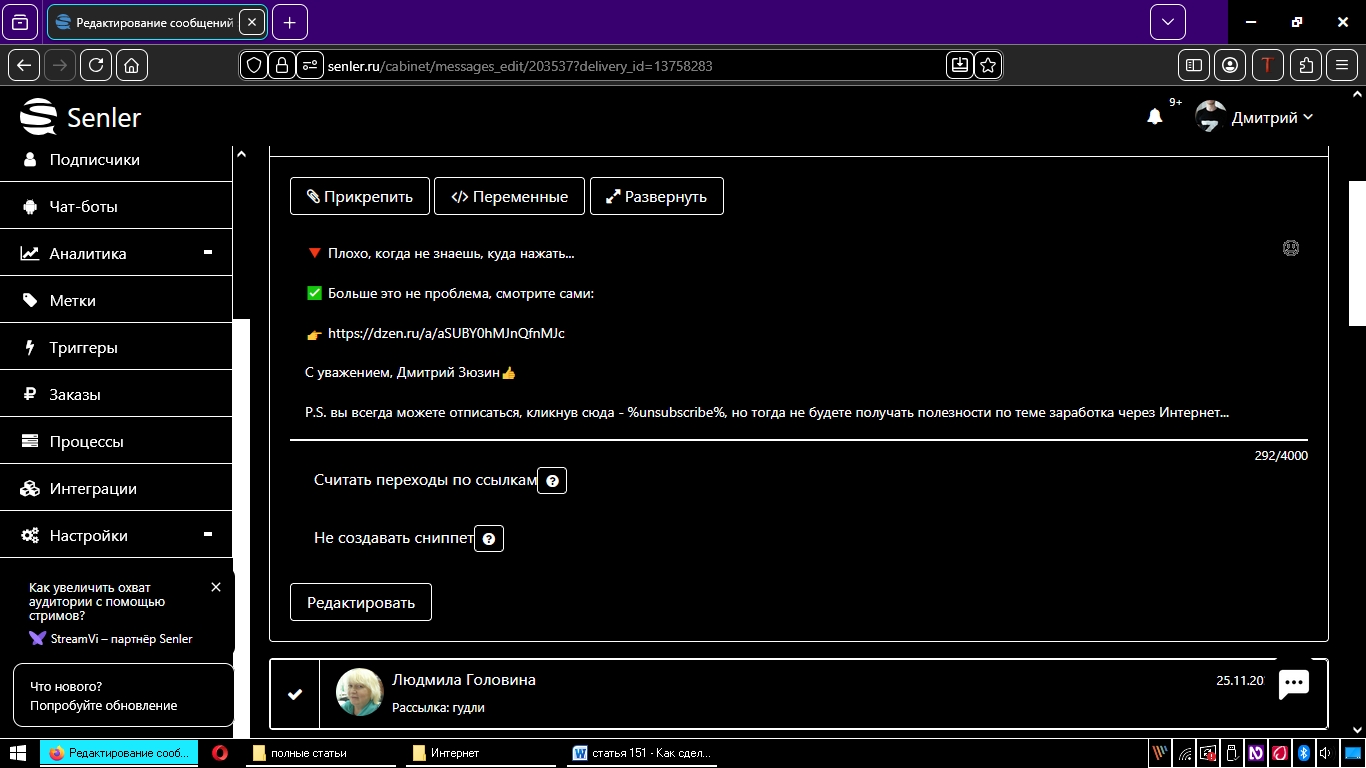The width and height of the screenshot is (1366, 768).
Task: Click help icon beside Считать переходы по ссылкам
Action: pyautogui.click(x=552, y=481)
